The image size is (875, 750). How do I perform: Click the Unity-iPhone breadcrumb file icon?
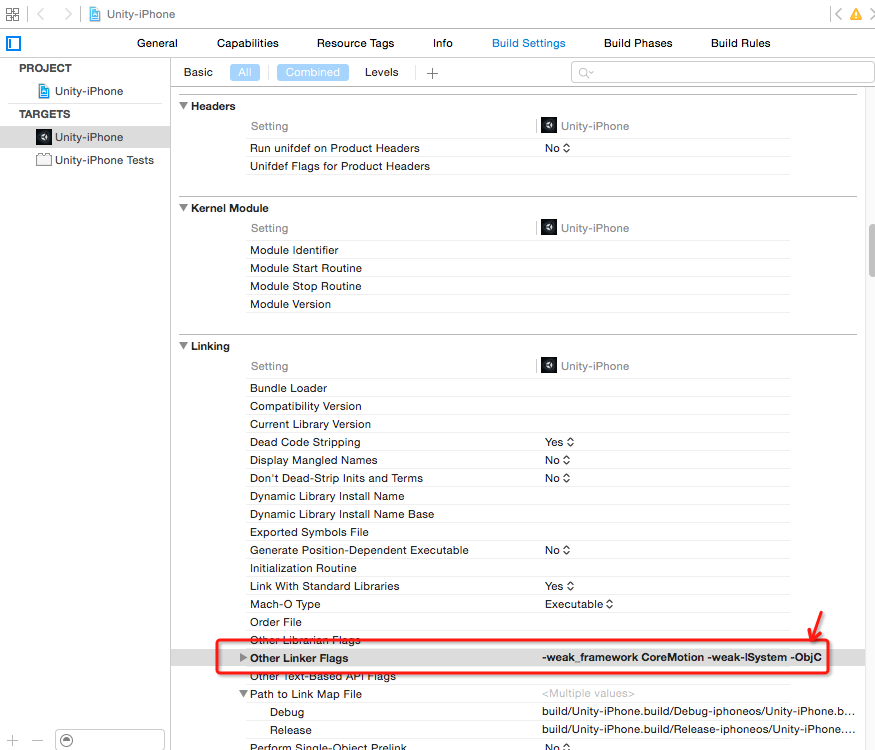(x=95, y=14)
